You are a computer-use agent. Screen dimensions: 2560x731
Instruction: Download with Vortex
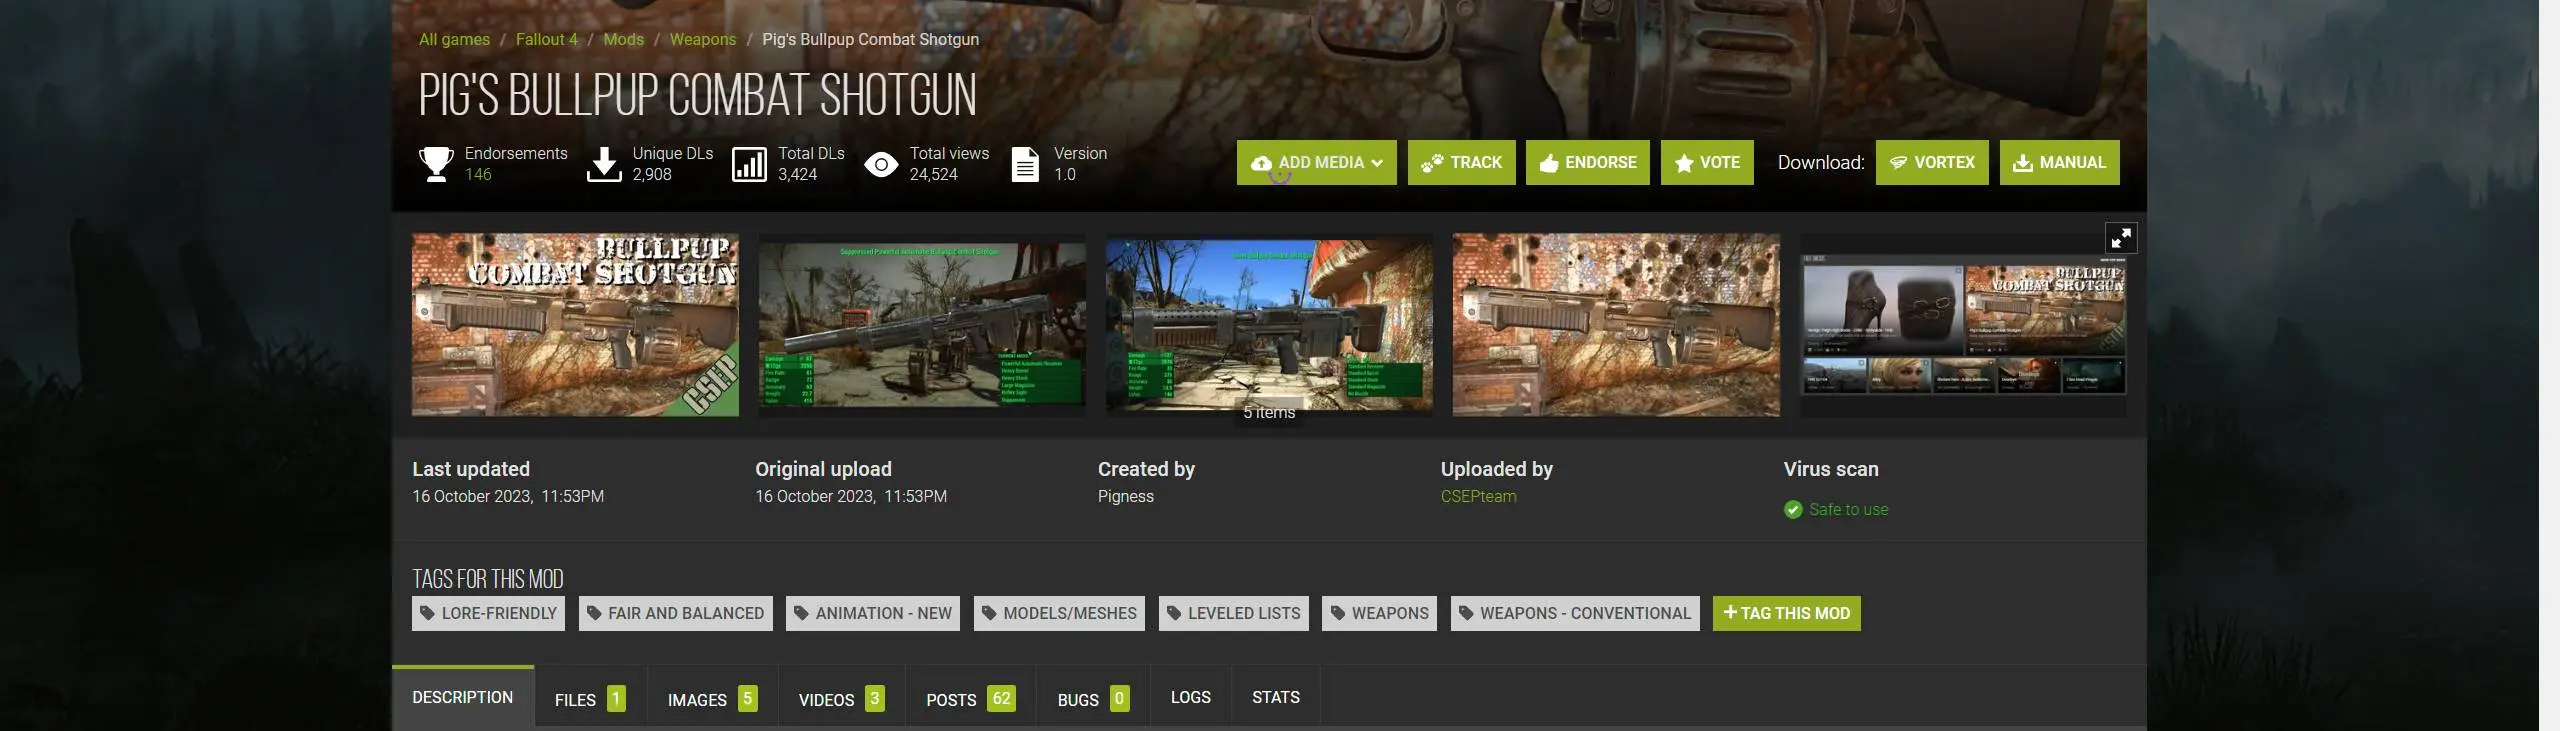1932,163
